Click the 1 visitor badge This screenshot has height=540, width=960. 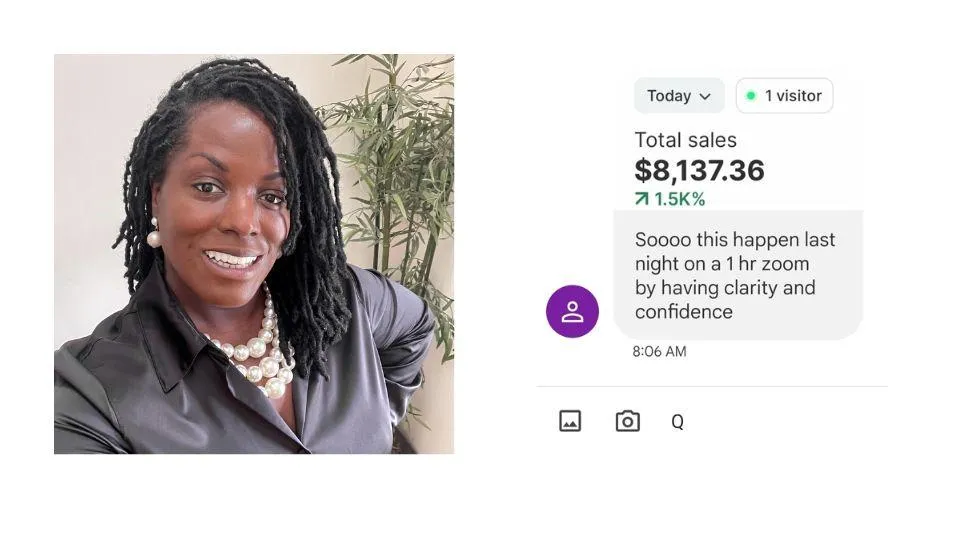784,96
